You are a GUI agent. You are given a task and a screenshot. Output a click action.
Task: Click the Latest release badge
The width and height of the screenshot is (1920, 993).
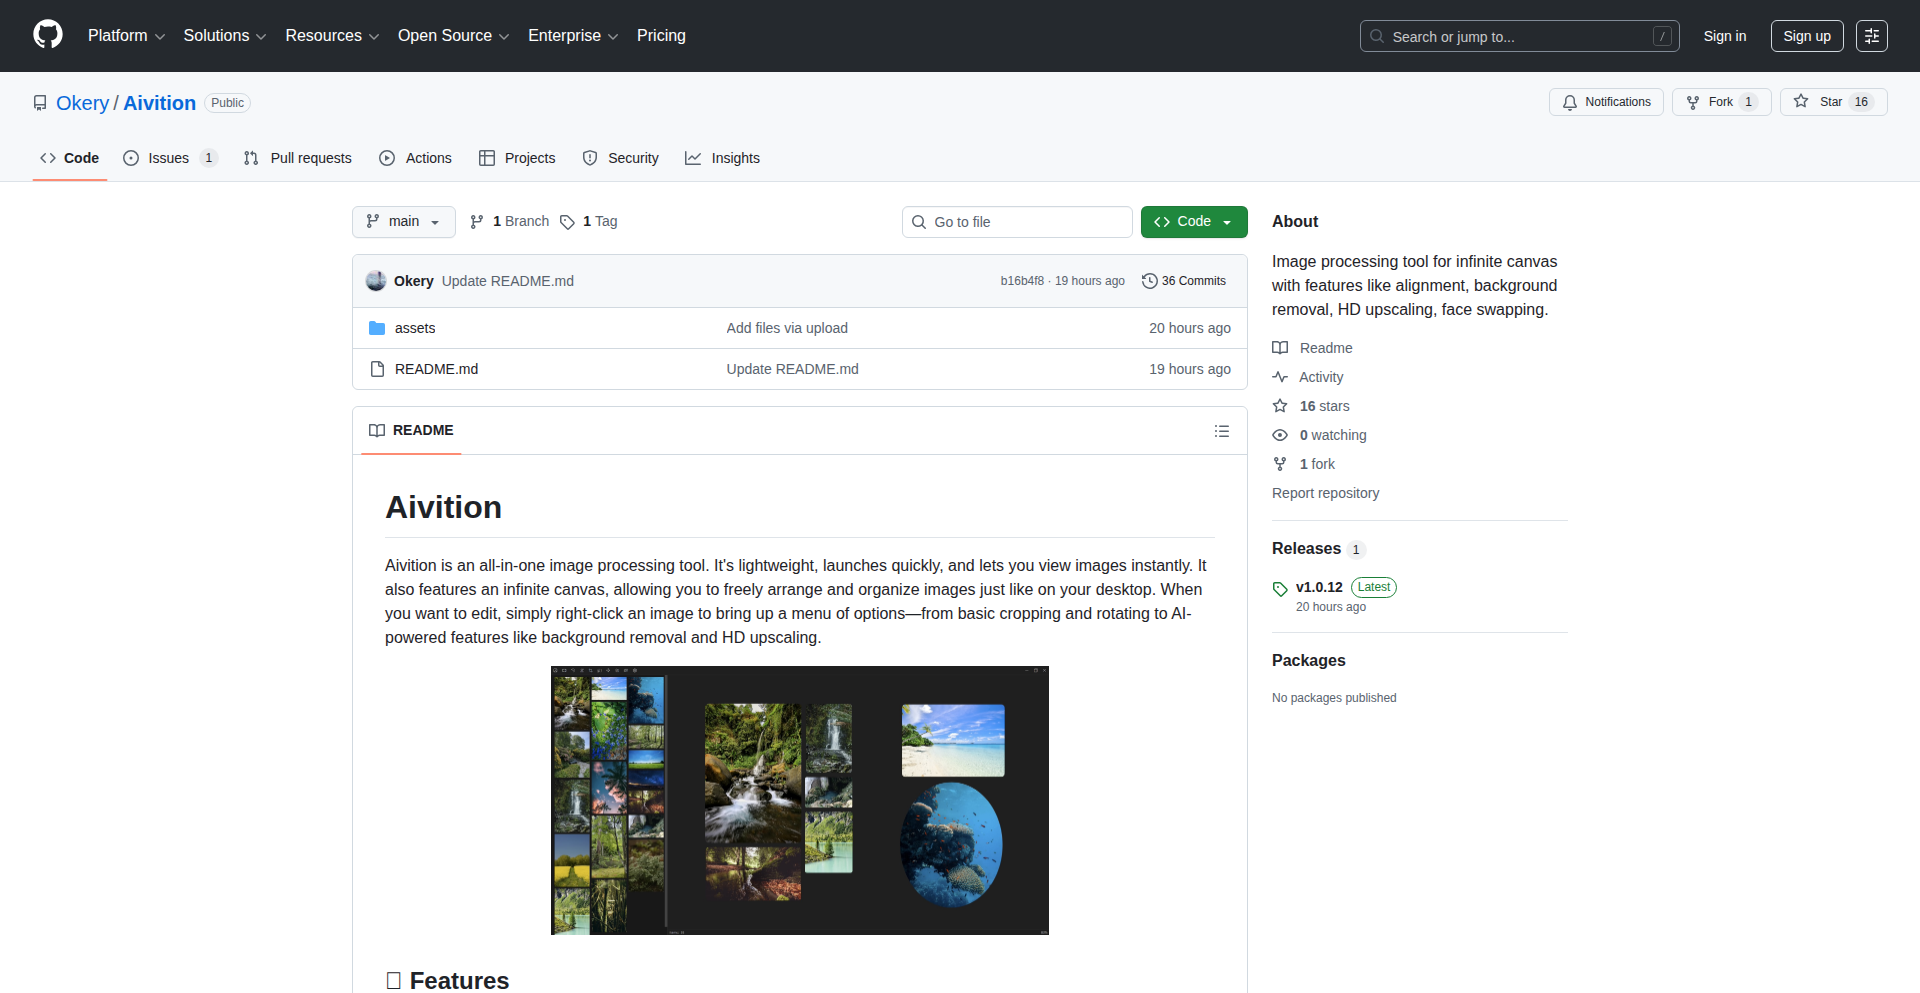(1374, 587)
